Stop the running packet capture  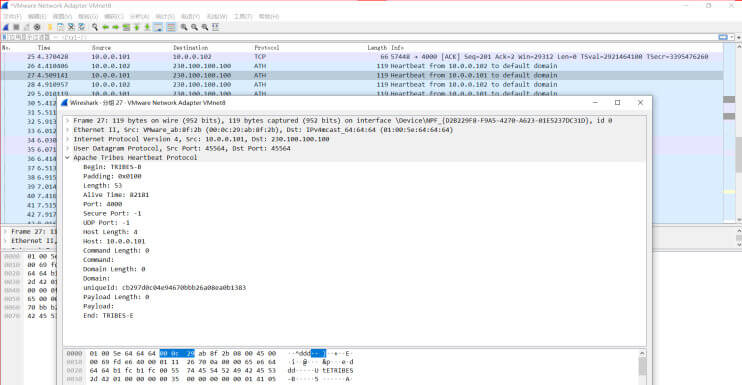(17, 27)
